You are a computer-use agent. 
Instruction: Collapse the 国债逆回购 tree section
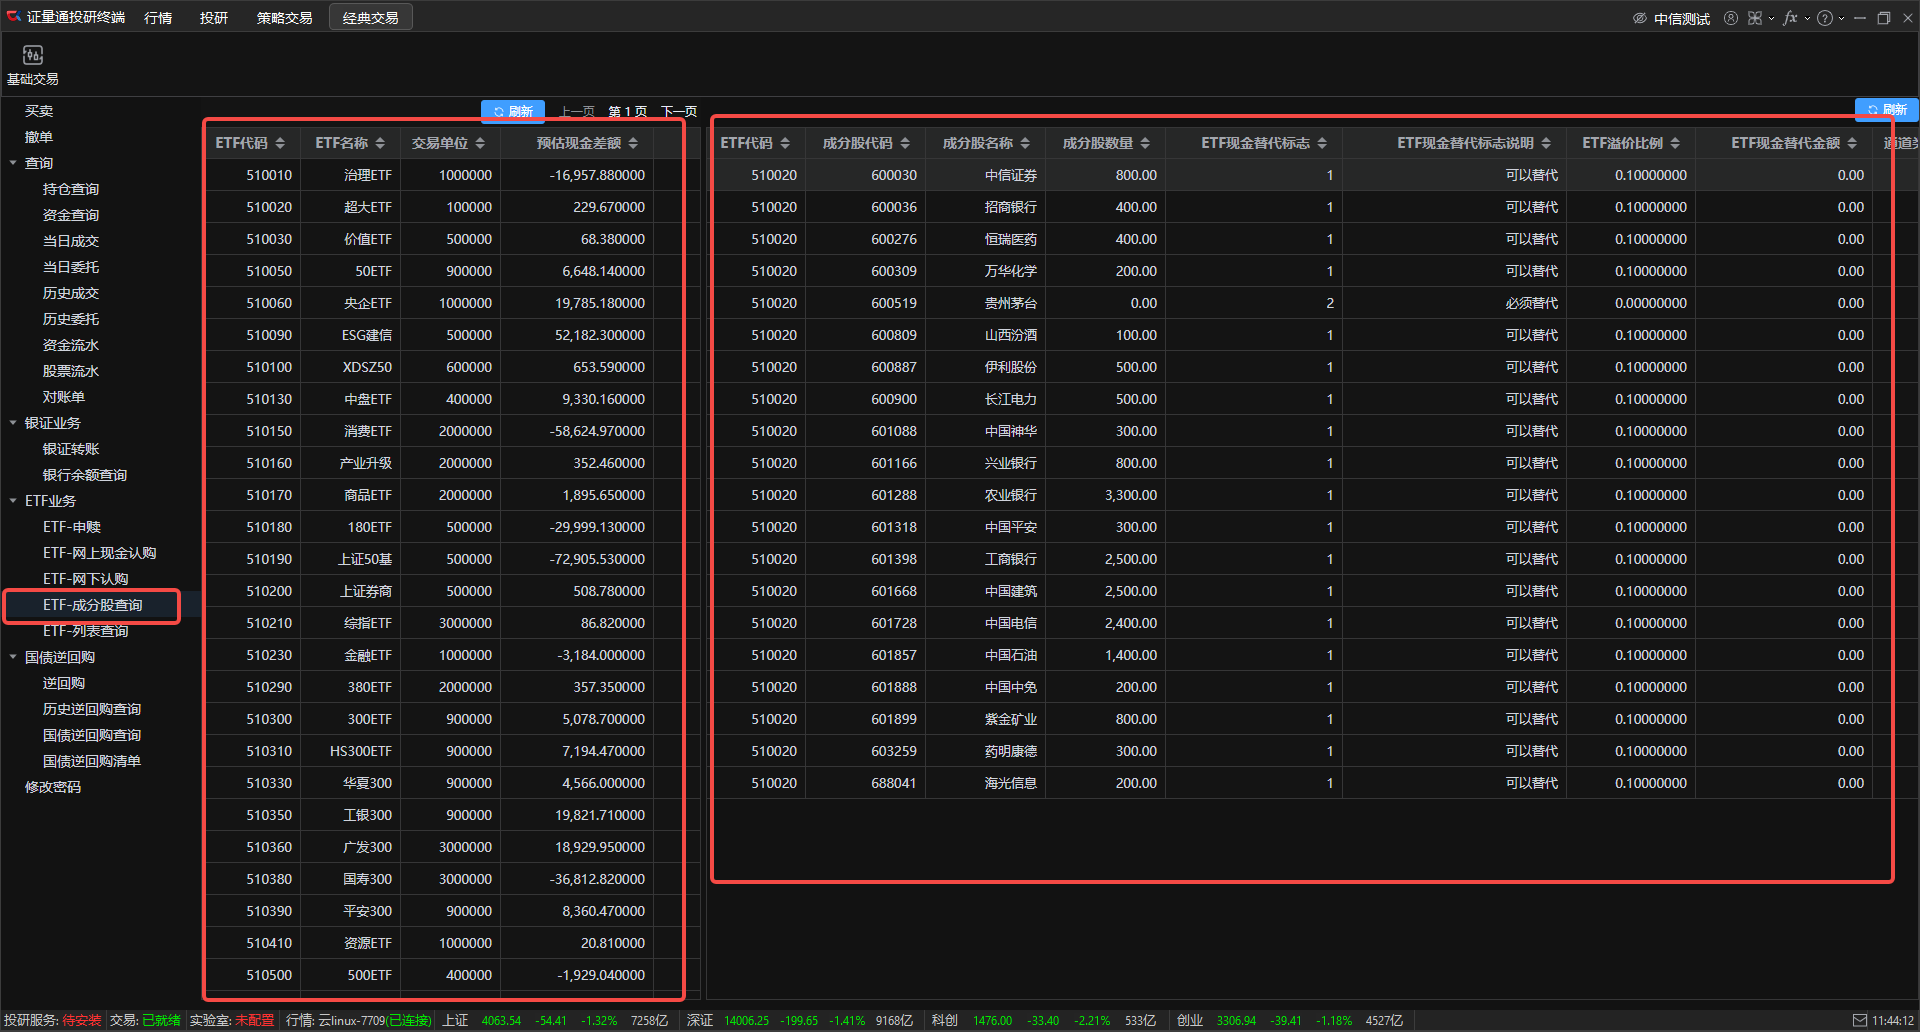tap(13, 657)
